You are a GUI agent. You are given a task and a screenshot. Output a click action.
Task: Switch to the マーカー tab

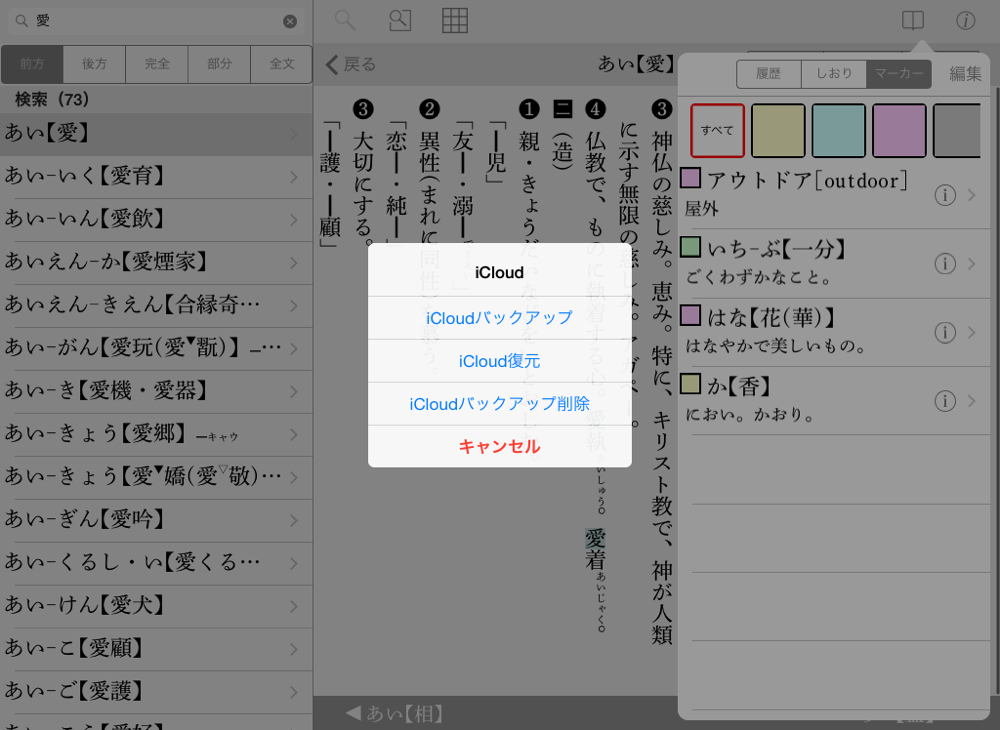coord(899,74)
